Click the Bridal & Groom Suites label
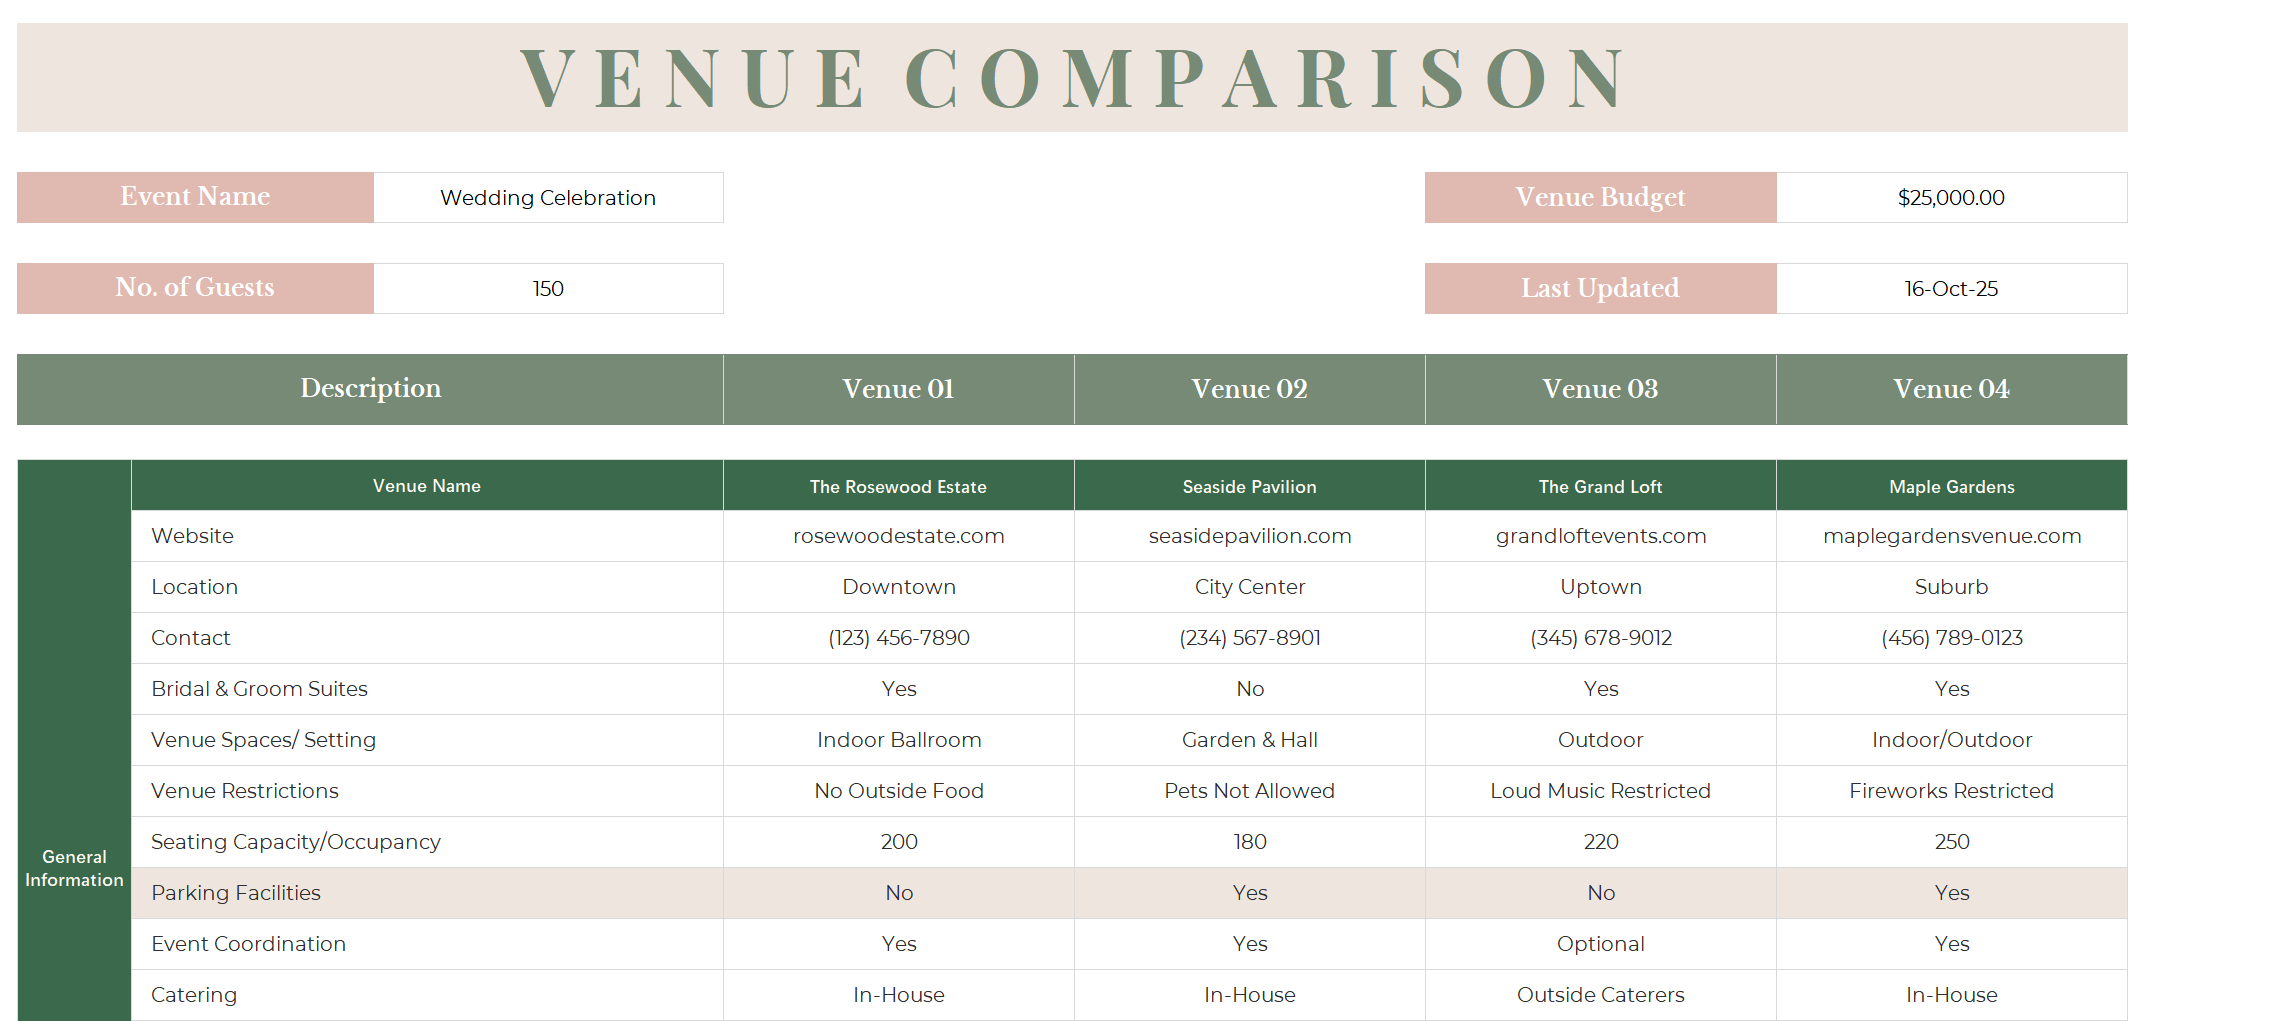This screenshot has width=2284, height=1021. (427, 689)
